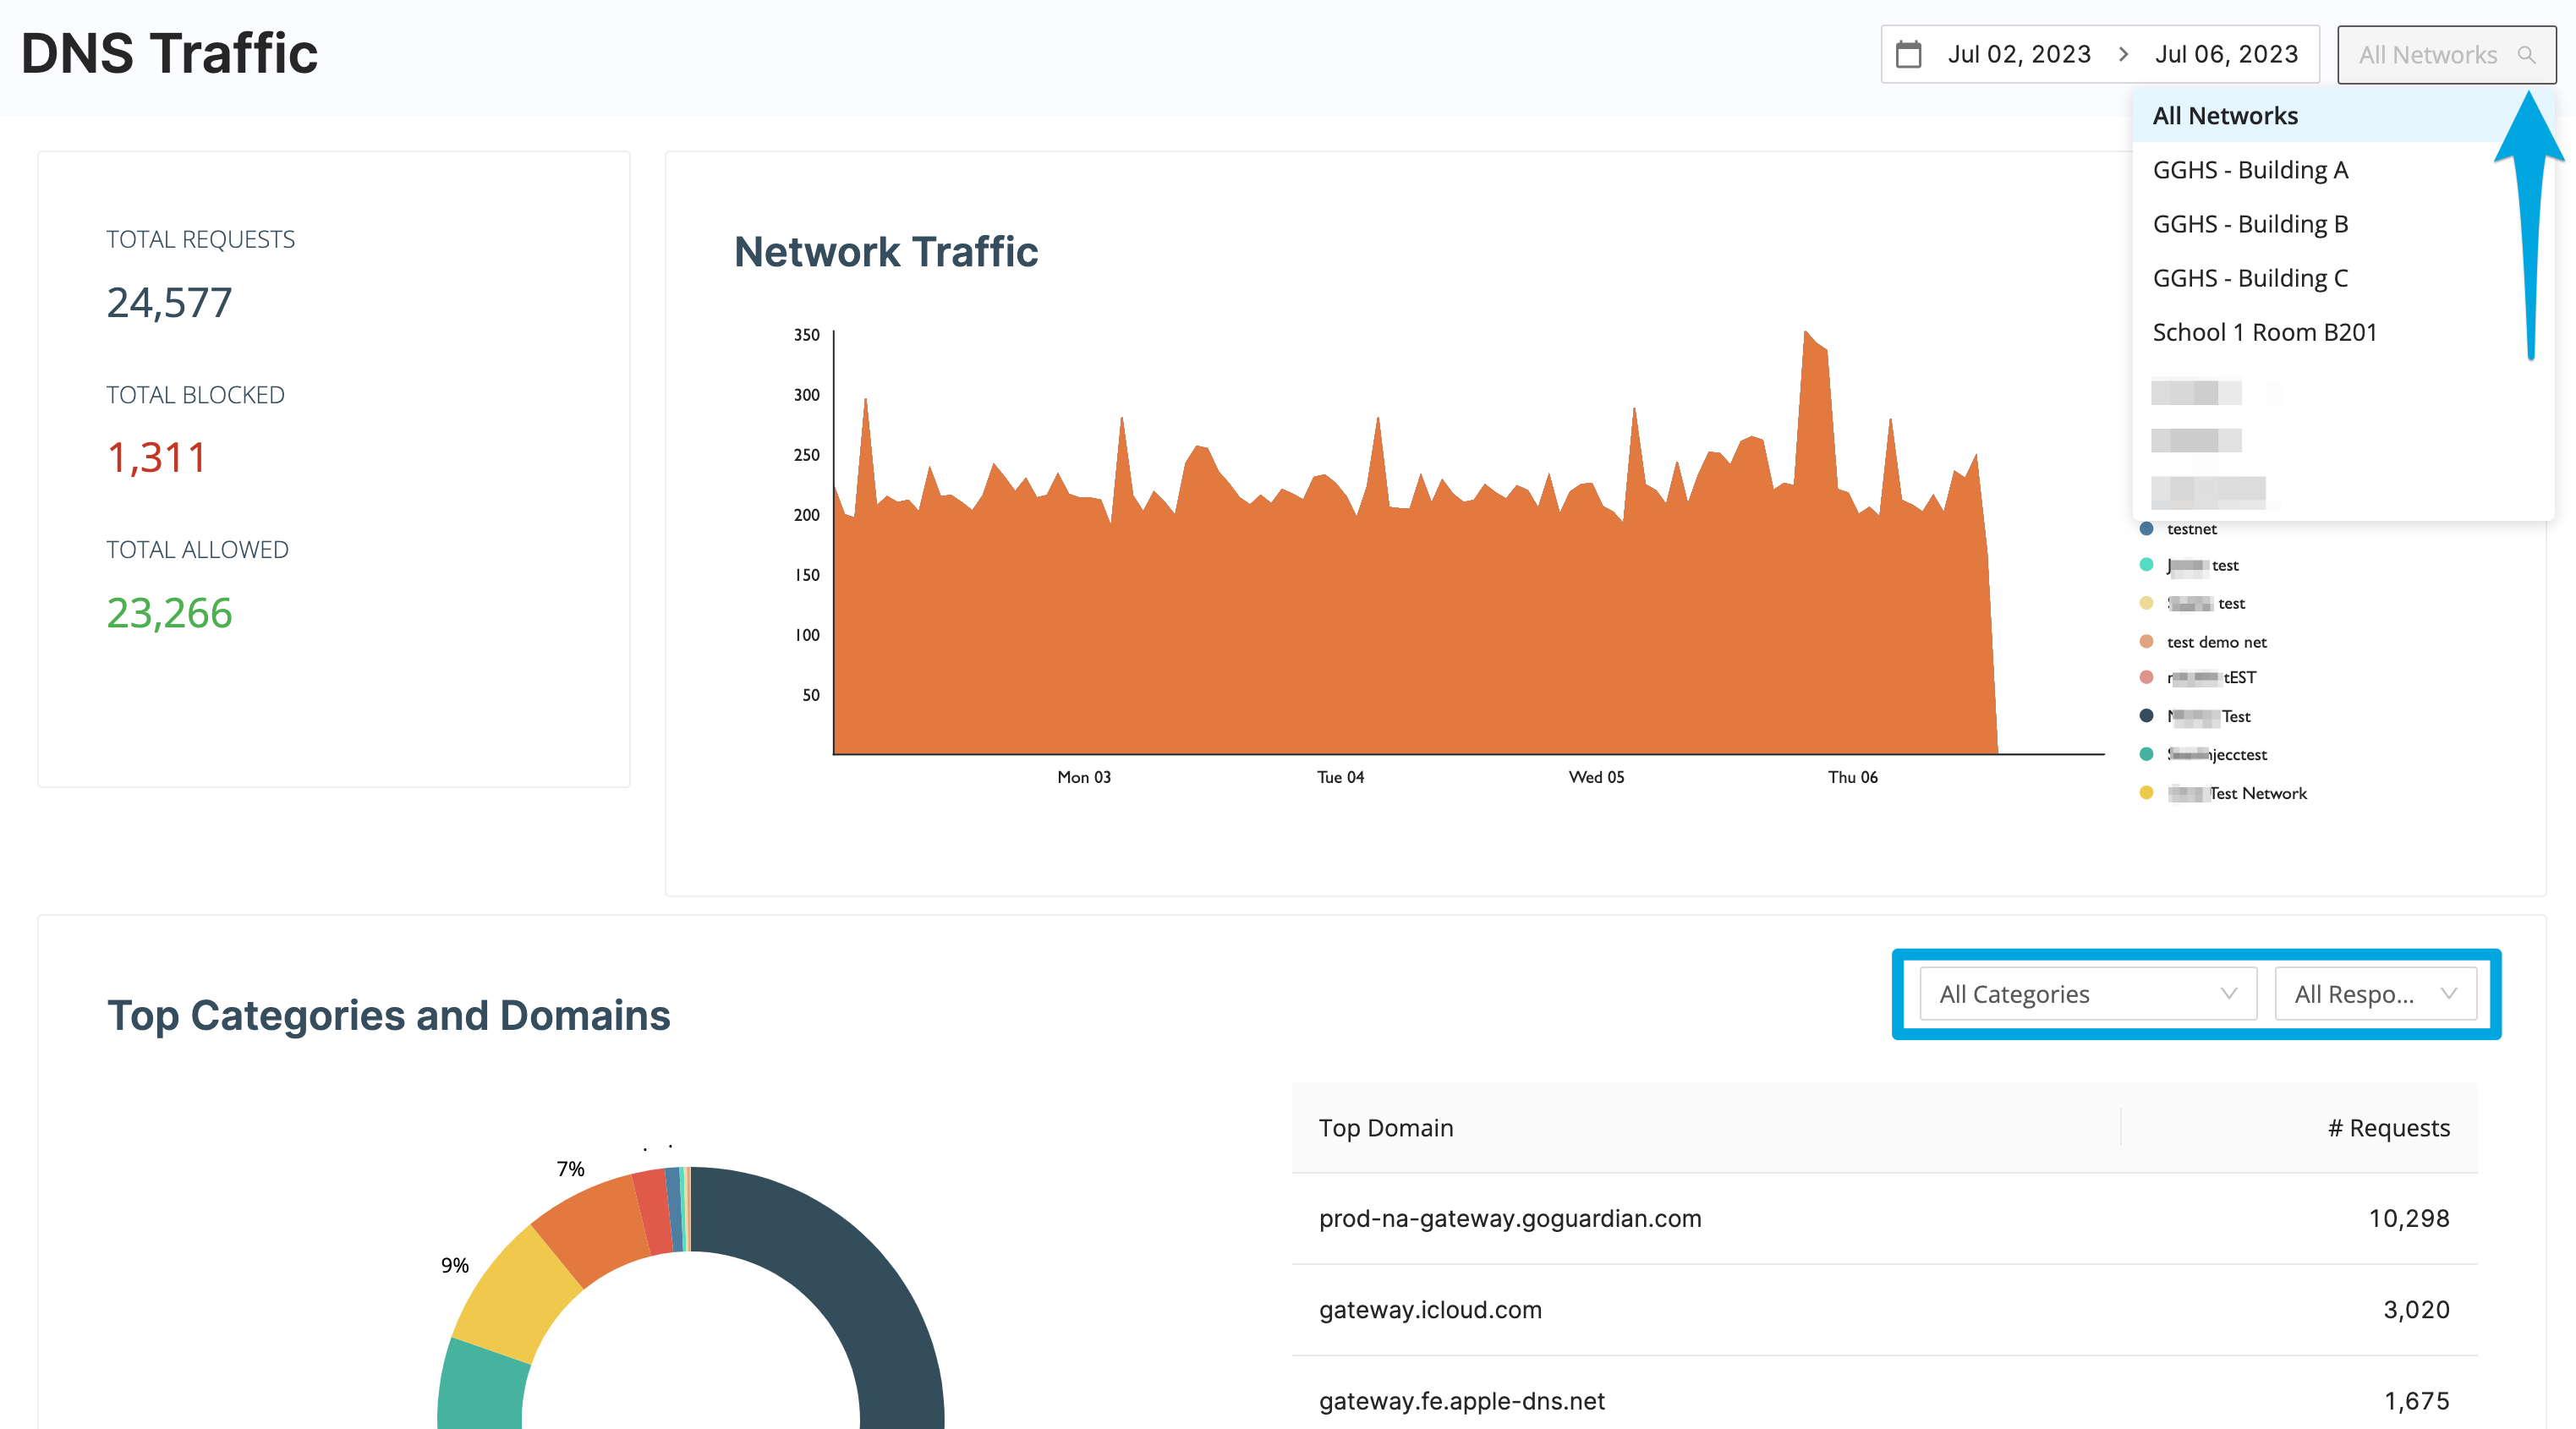
Task: Choose All Networks from the dropdown list
Action: pos(2343,116)
